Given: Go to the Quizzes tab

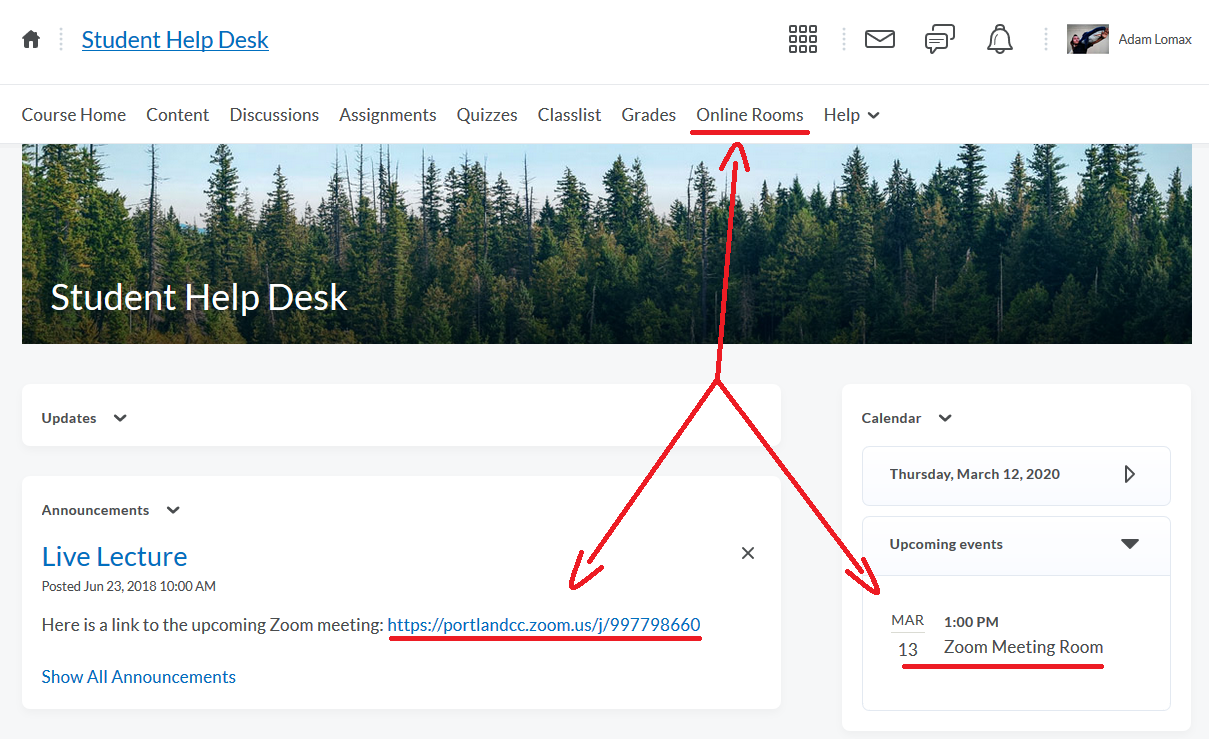Looking at the screenshot, I should [487, 115].
